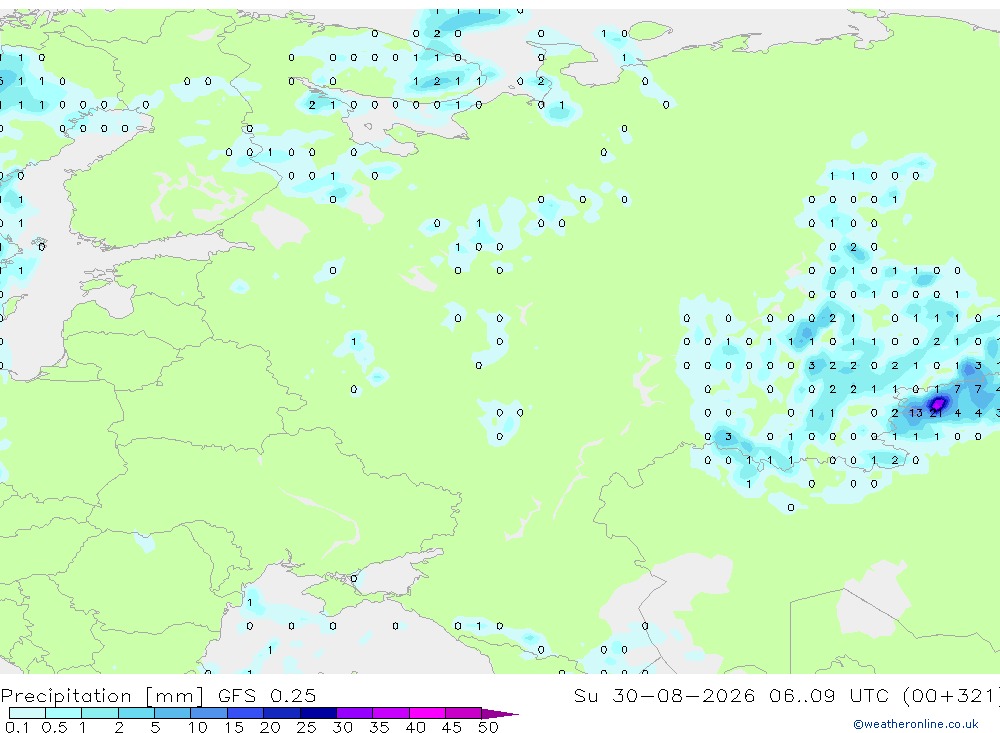This screenshot has width=1000, height=733.
Task: Click the legend label '15'
Action: tap(233, 727)
